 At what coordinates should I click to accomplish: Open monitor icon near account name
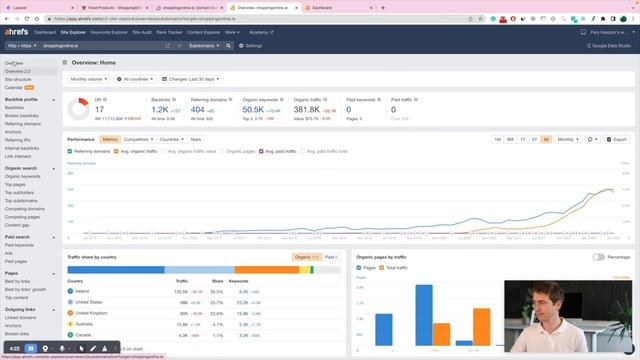[583, 32]
